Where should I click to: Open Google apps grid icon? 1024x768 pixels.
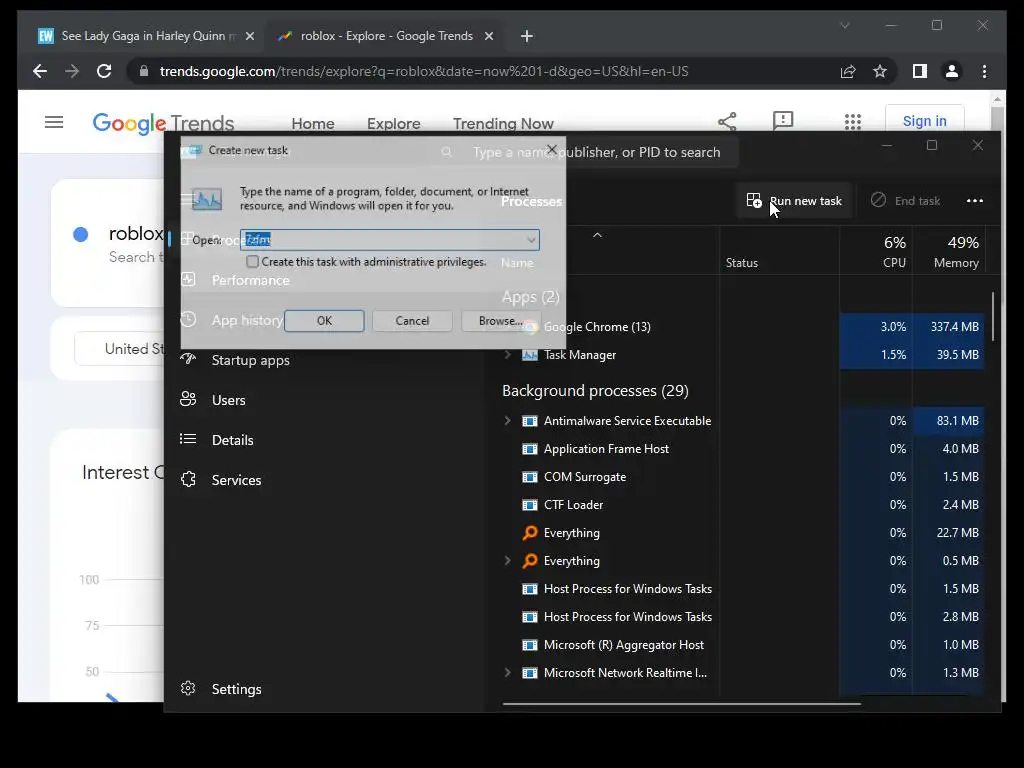pyautogui.click(x=852, y=121)
